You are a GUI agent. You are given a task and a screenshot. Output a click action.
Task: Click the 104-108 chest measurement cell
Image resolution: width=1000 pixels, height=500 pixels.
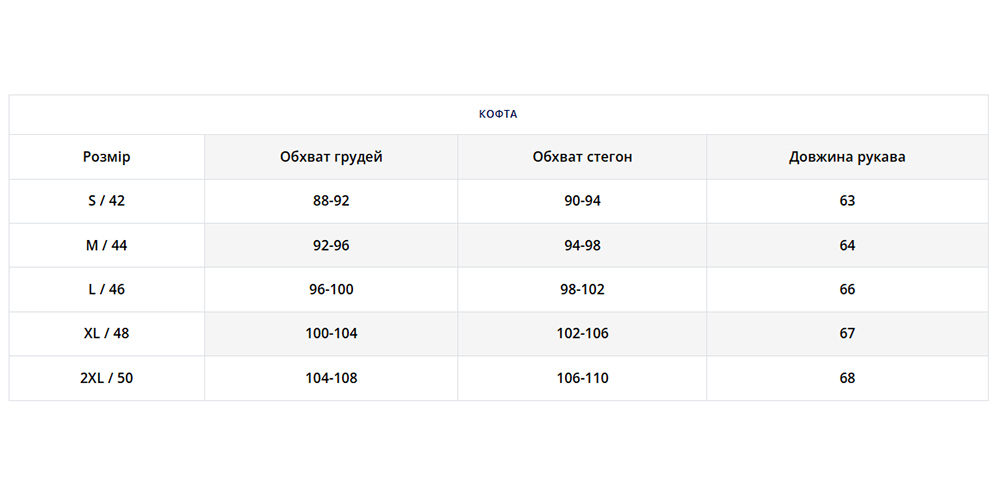pos(331,378)
